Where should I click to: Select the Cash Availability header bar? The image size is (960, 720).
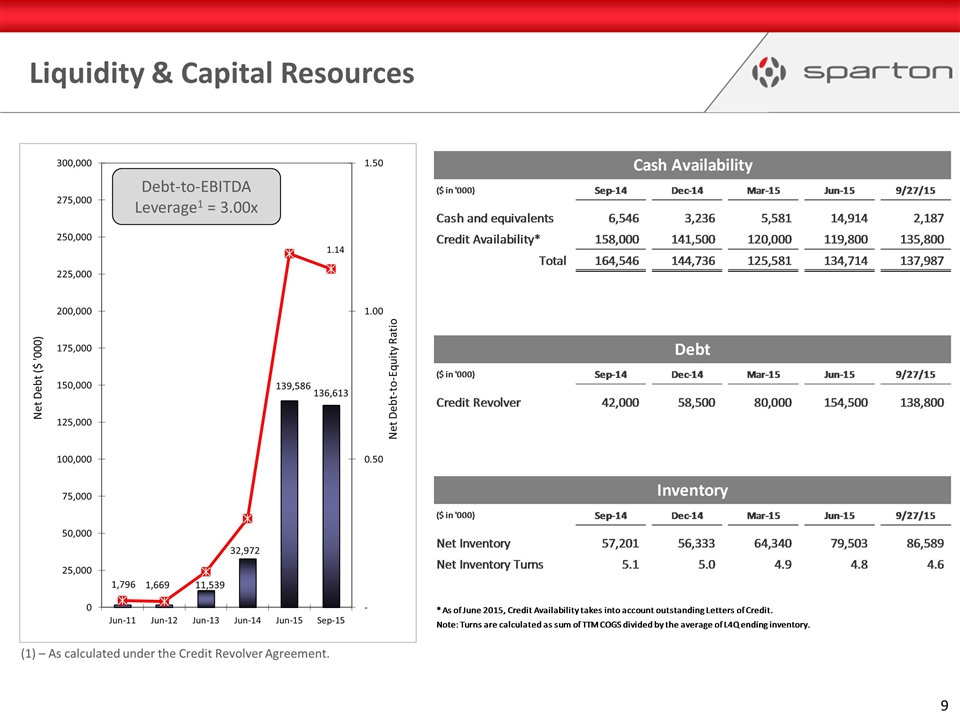click(x=692, y=164)
